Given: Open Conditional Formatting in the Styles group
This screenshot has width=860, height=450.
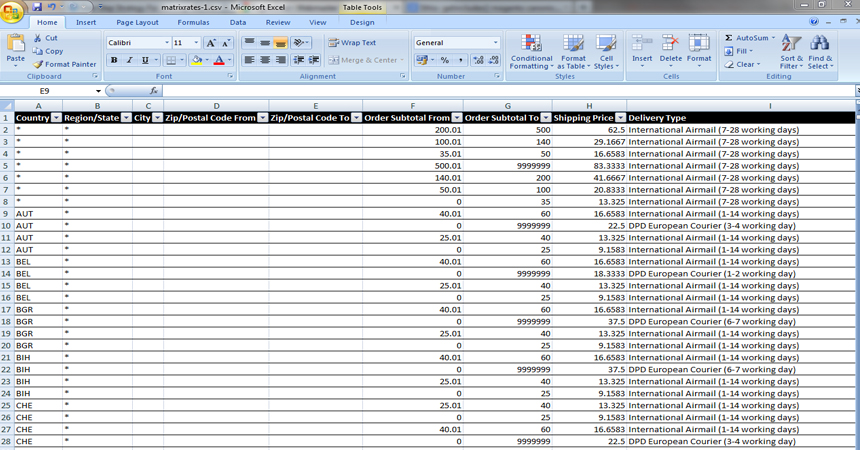Looking at the screenshot, I should click(531, 50).
